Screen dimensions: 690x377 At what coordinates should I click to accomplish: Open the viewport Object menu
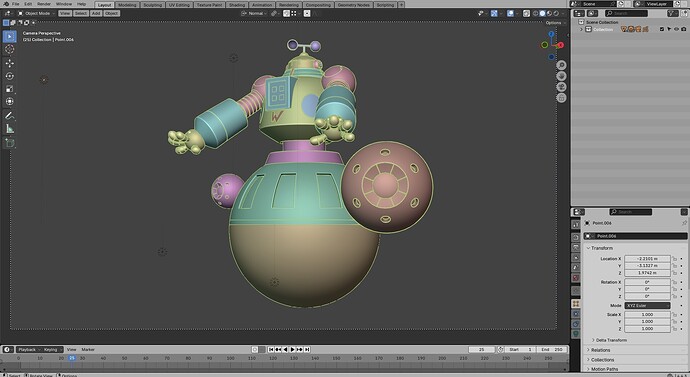pos(112,13)
